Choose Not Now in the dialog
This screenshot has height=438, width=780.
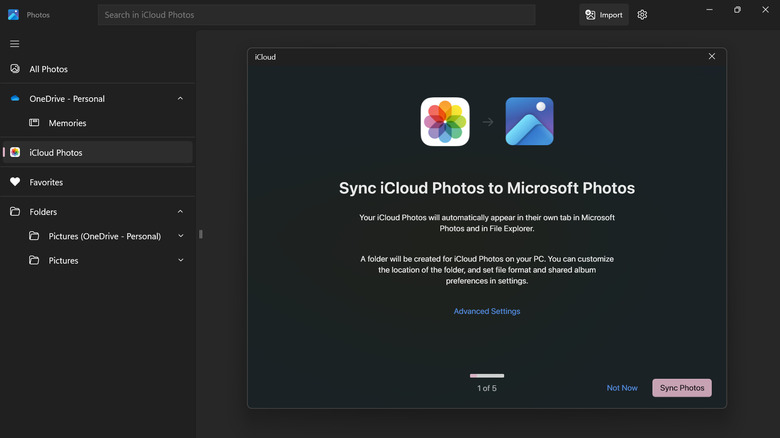click(x=622, y=388)
